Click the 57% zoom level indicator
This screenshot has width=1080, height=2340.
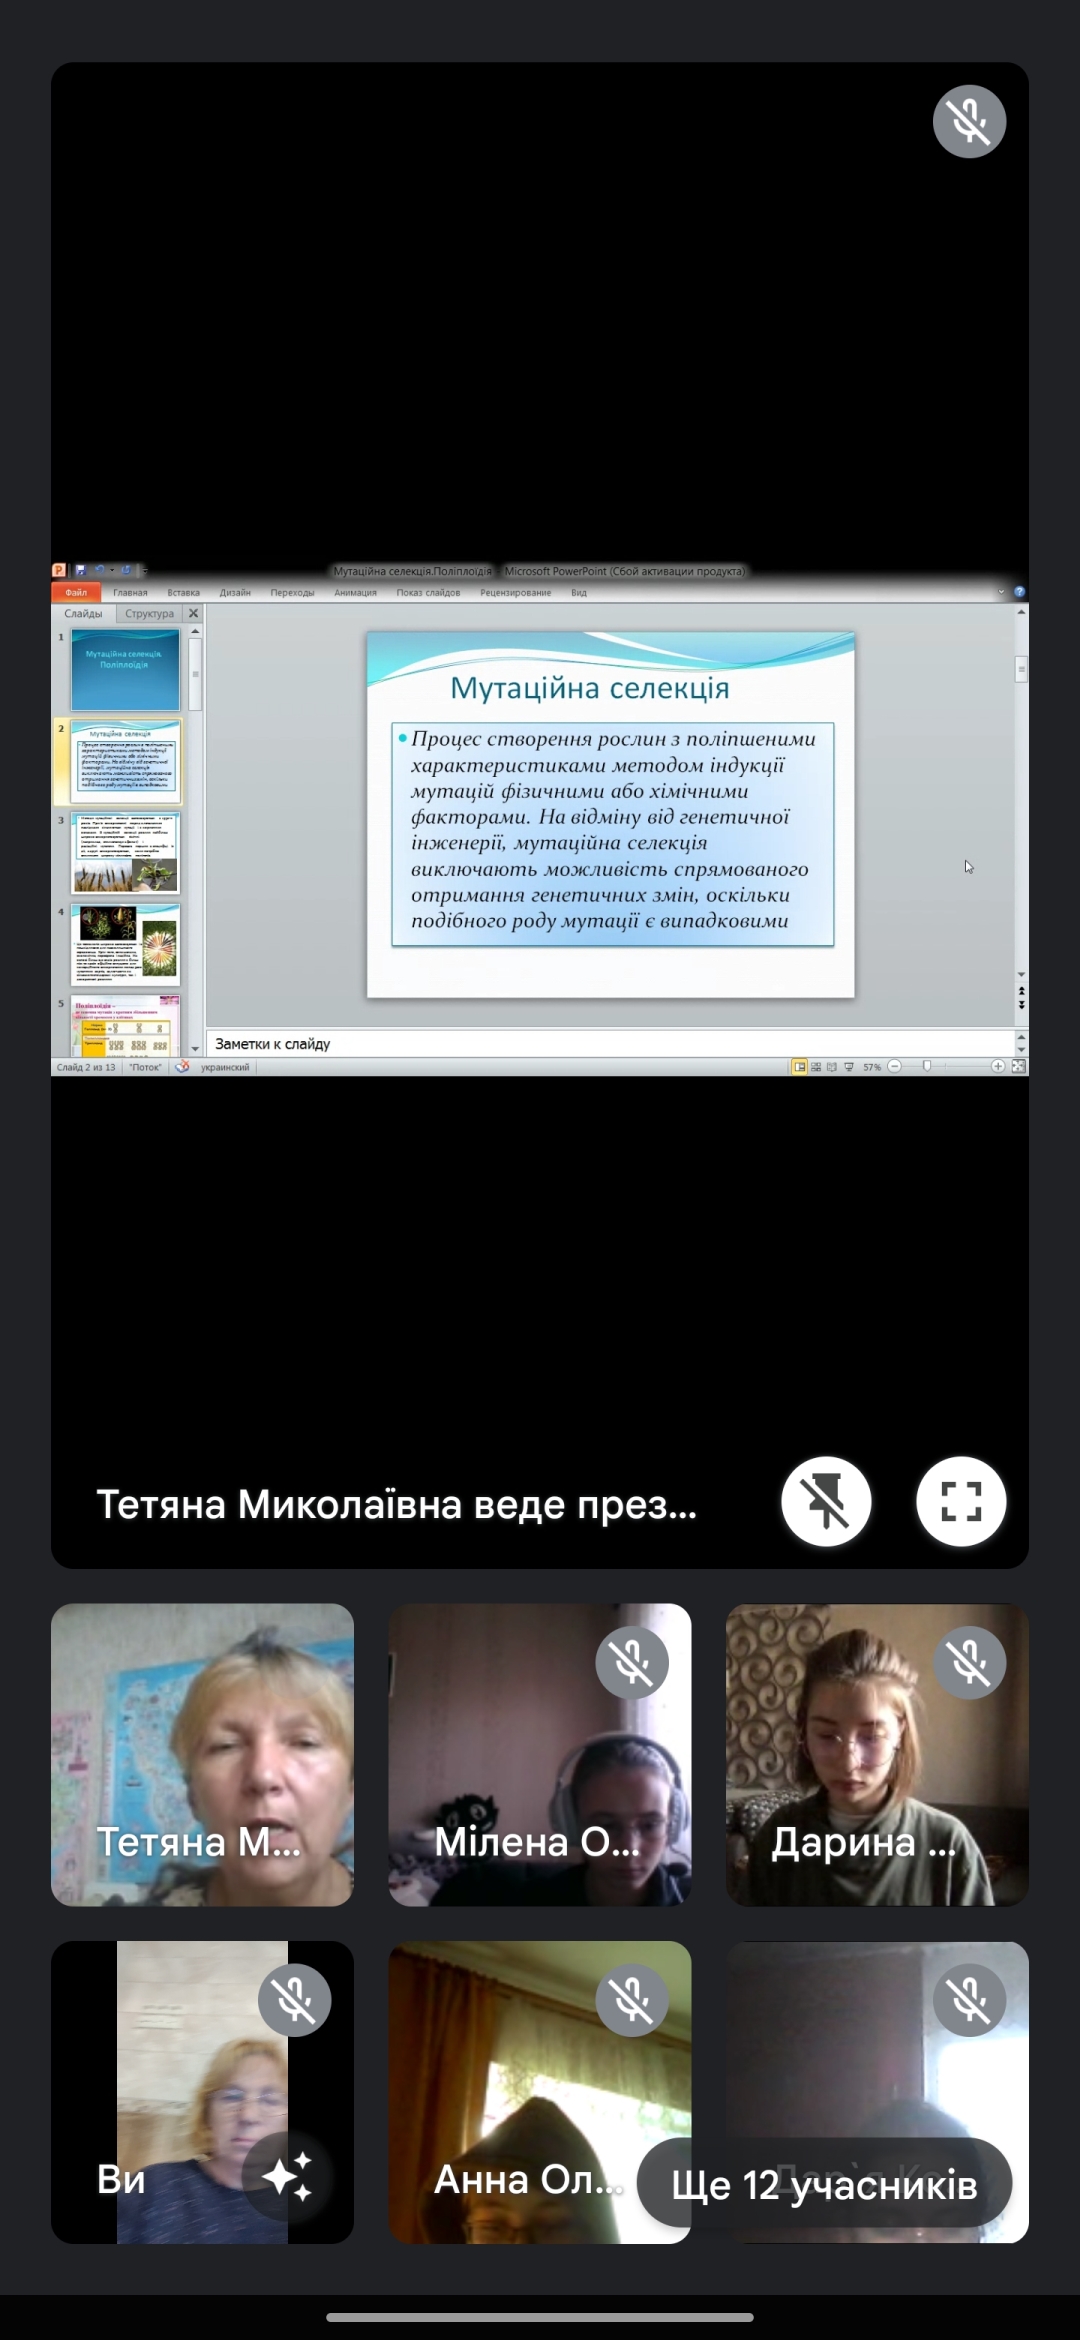(x=872, y=1067)
